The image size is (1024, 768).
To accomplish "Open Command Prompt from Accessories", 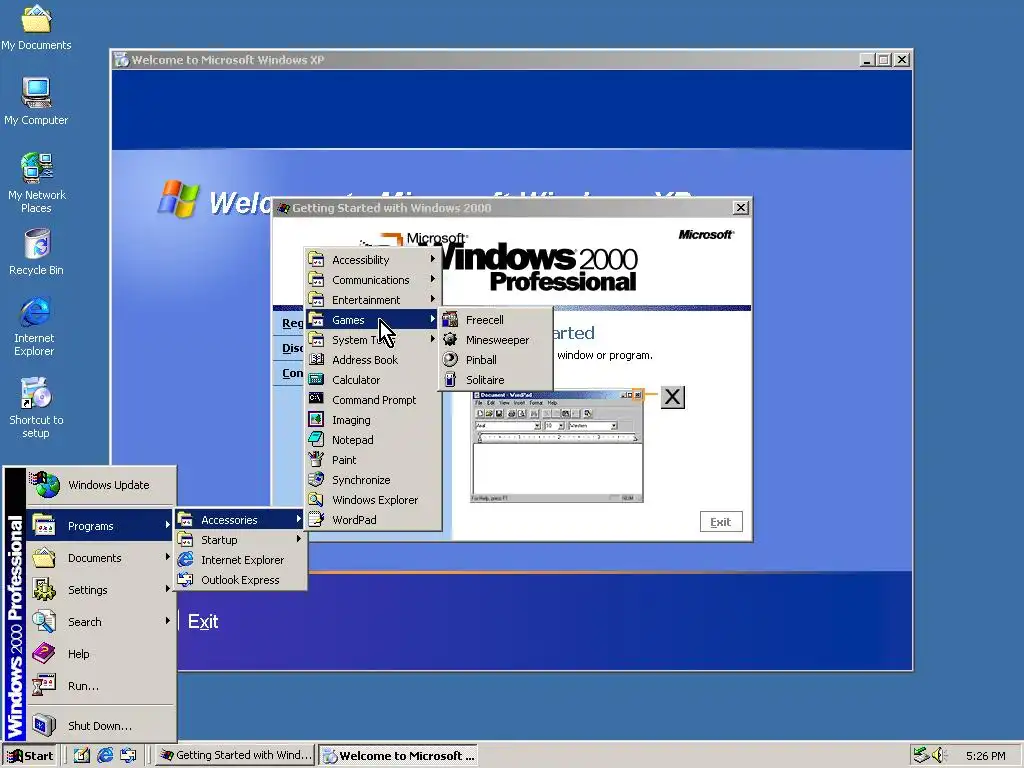I will coord(373,400).
